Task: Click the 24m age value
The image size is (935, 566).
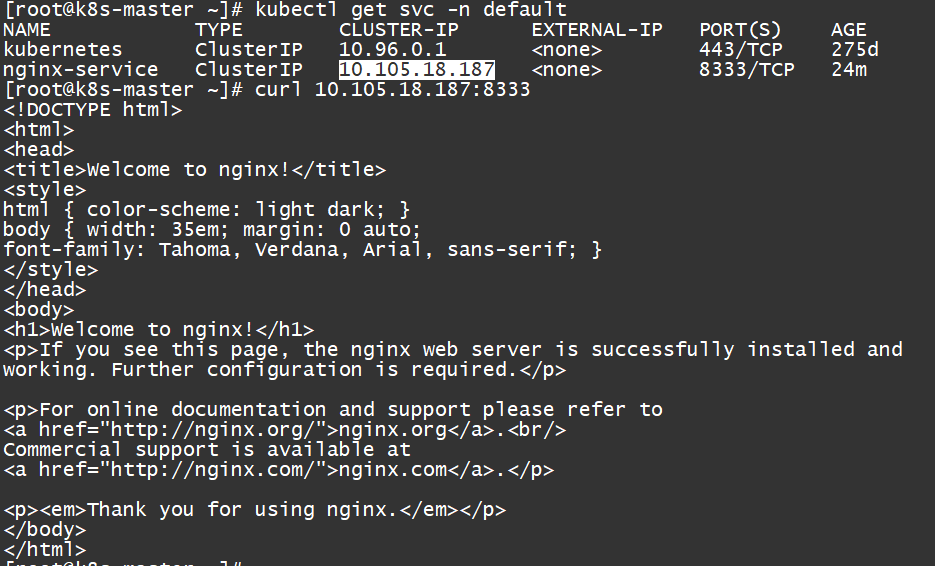Action: pos(849,70)
